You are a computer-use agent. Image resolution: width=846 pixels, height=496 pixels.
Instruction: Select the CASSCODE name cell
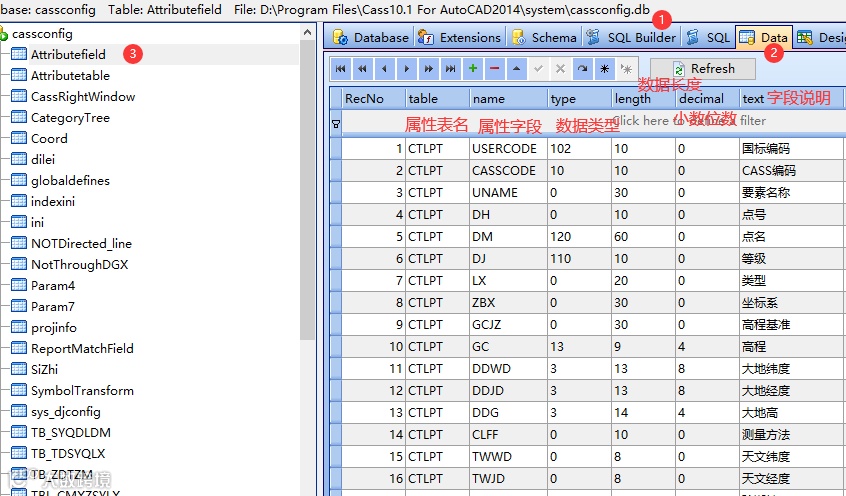pyautogui.click(x=508, y=171)
